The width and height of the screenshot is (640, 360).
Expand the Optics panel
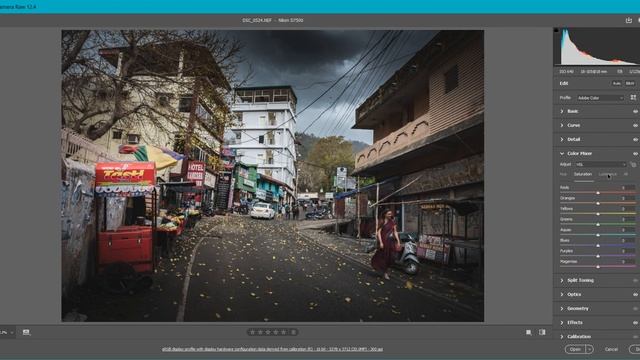click(x=562, y=294)
